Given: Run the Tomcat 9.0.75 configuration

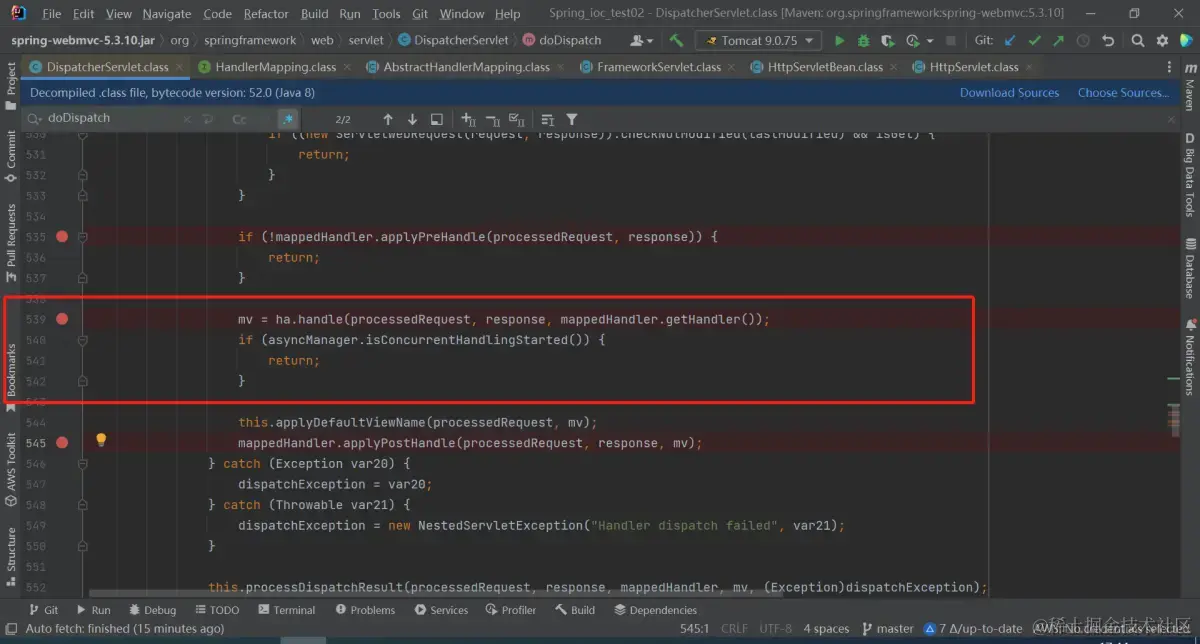Looking at the screenshot, I should (839, 41).
